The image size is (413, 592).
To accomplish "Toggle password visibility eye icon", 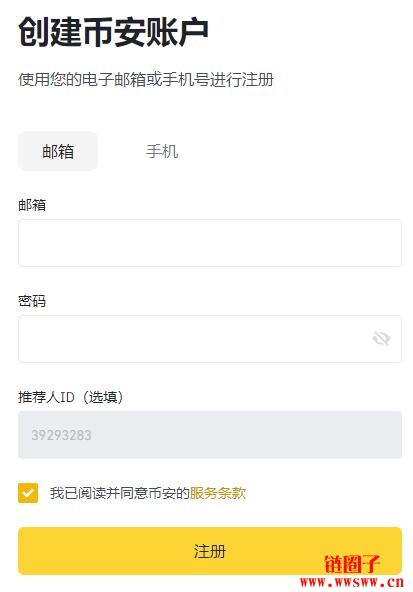I will point(381,338).
